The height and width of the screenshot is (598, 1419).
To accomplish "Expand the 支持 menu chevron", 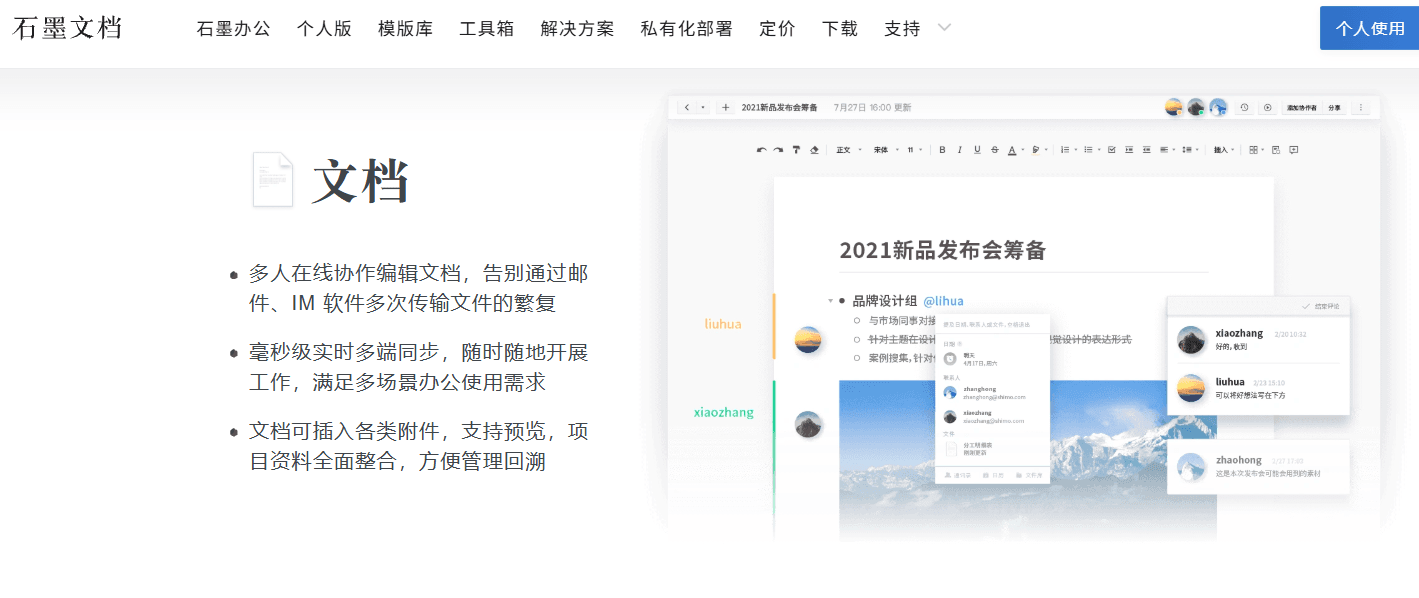I will 944,28.
